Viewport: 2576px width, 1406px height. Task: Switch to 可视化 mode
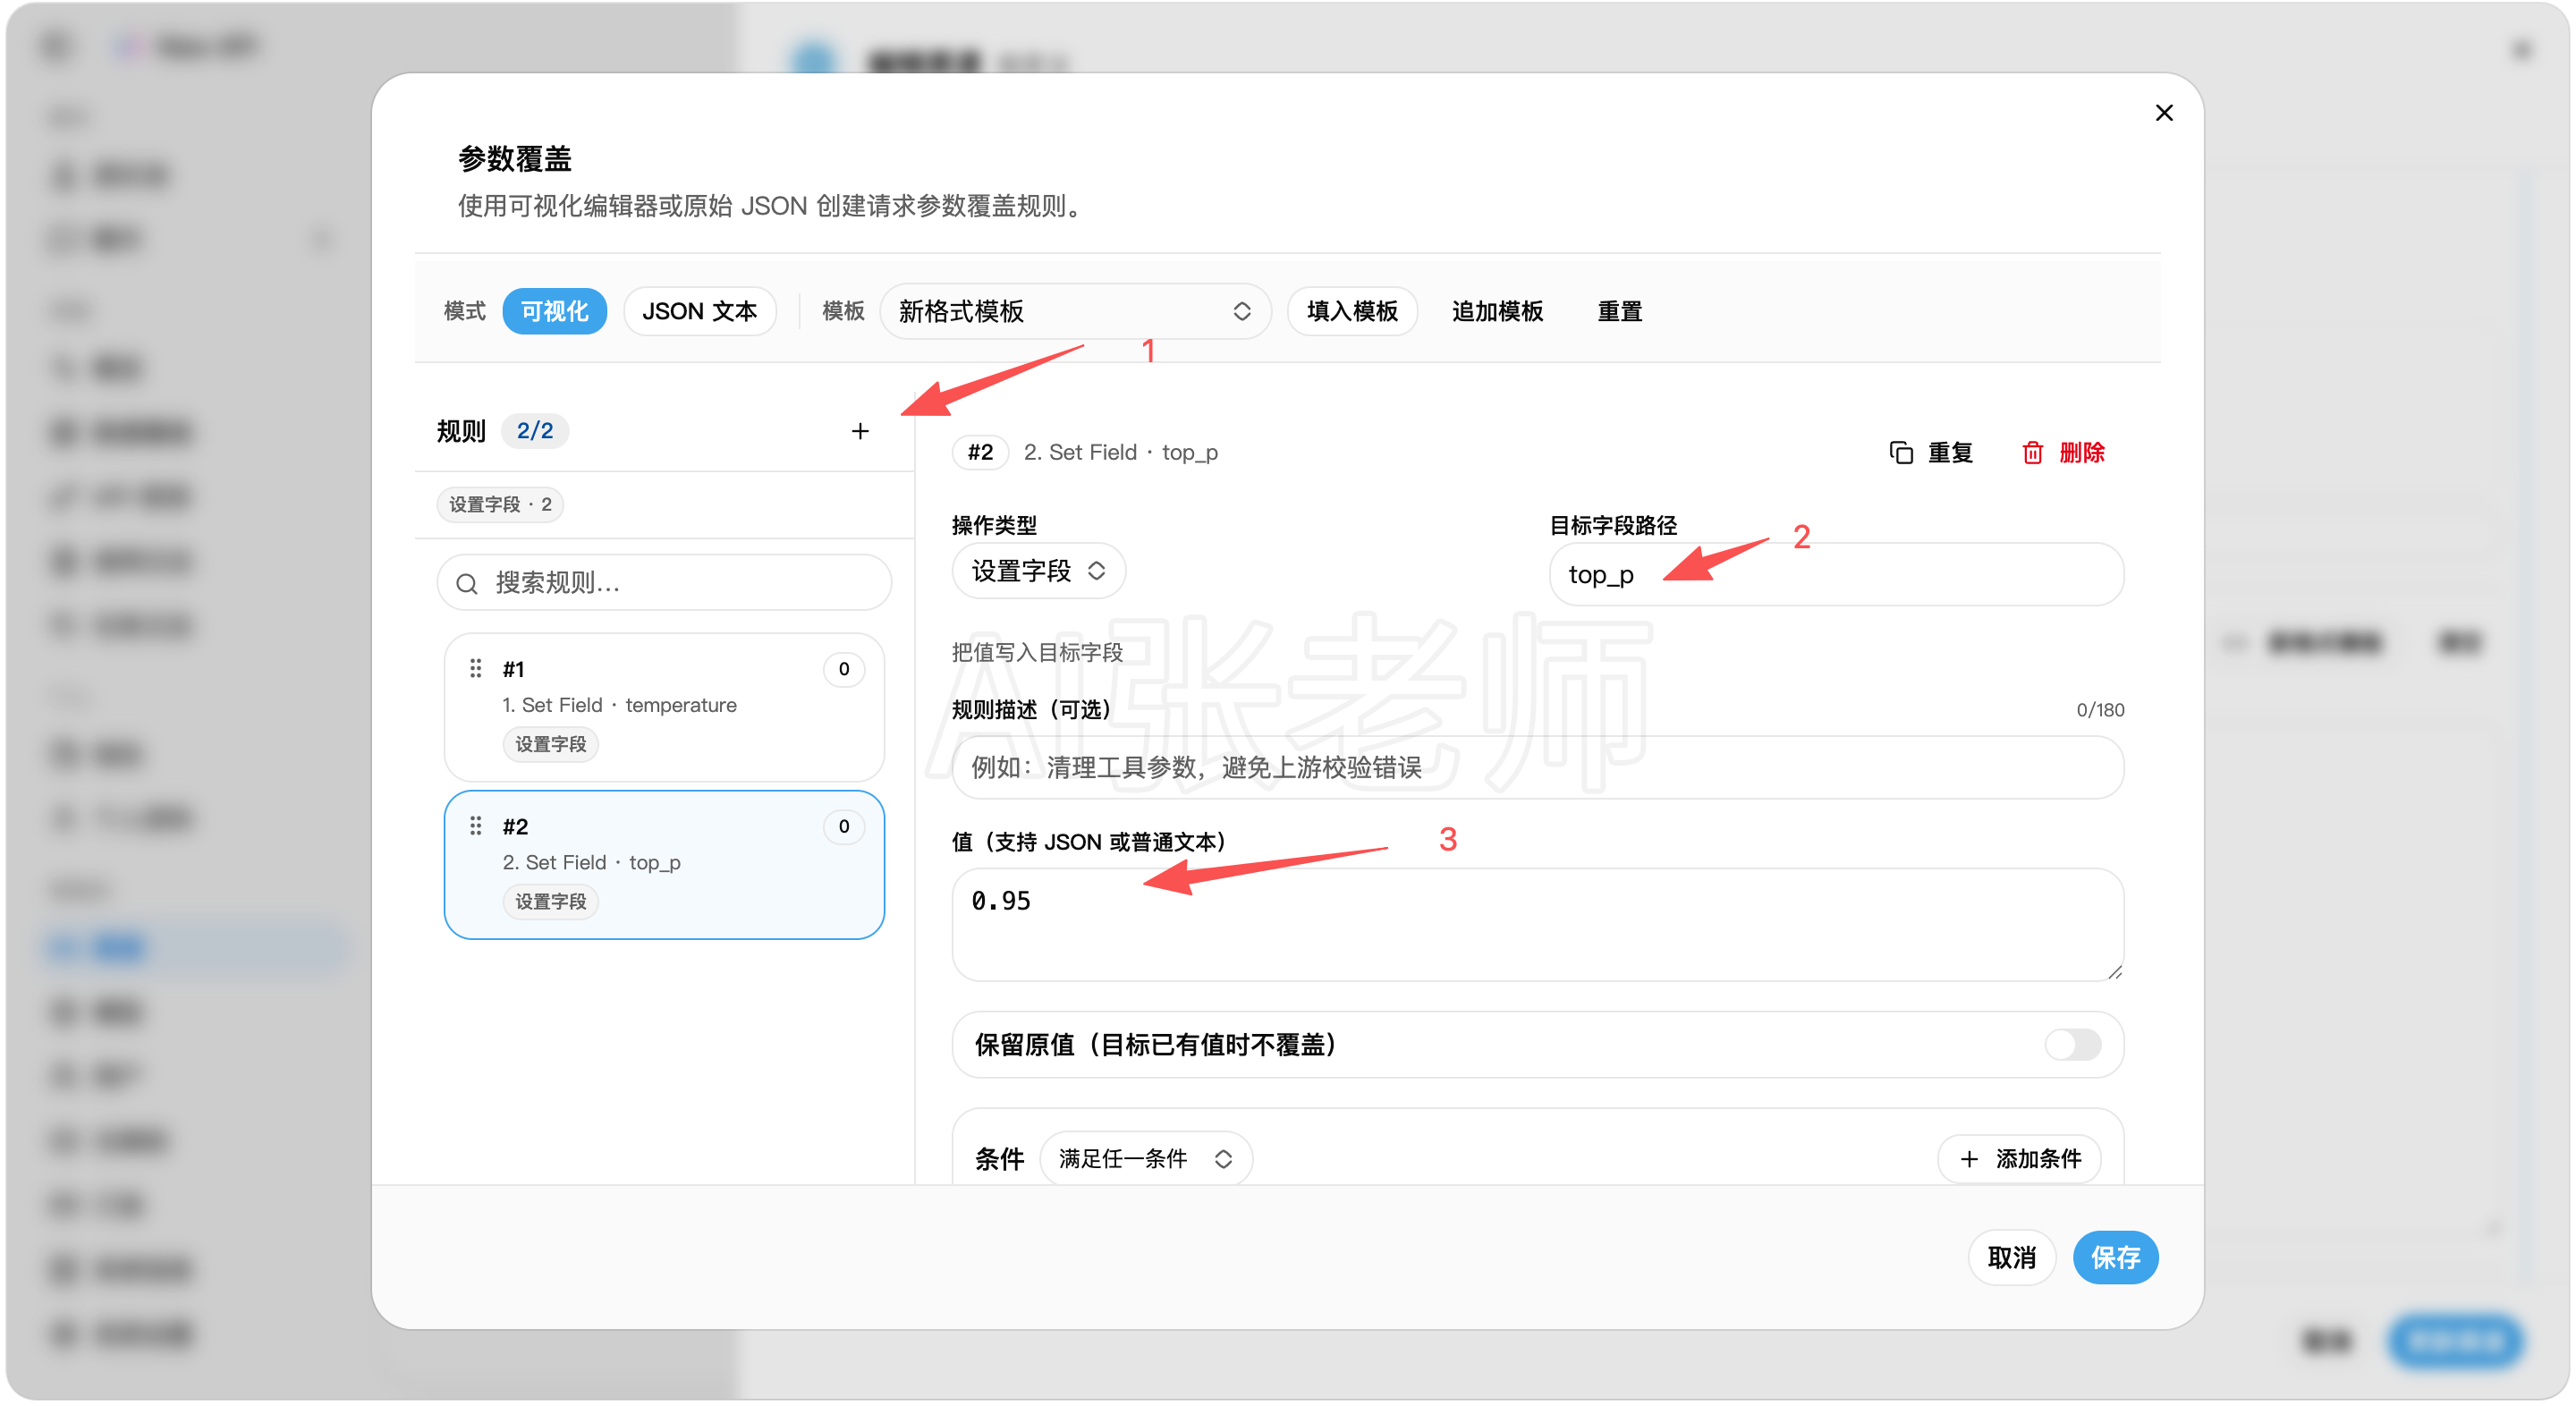coord(555,311)
